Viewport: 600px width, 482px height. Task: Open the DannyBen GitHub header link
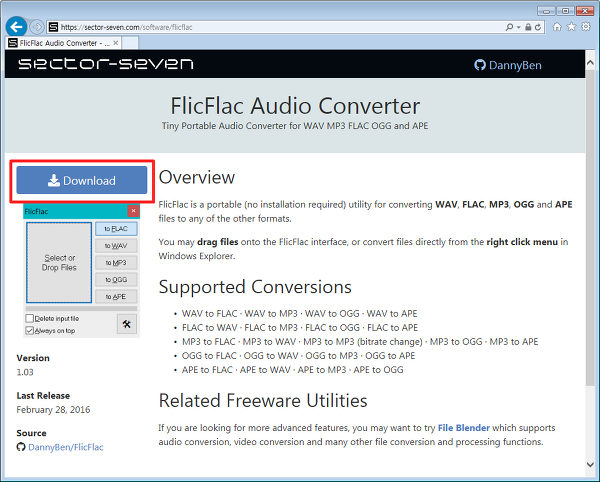point(508,65)
